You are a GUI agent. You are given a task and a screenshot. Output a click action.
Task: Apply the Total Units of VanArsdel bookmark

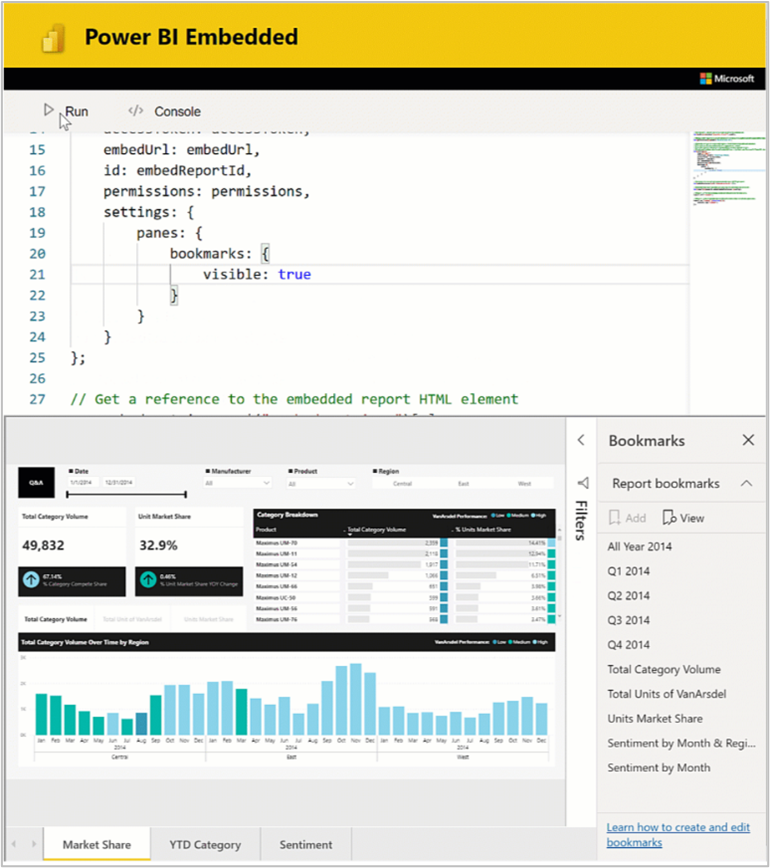pyautogui.click(x=666, y=694)
